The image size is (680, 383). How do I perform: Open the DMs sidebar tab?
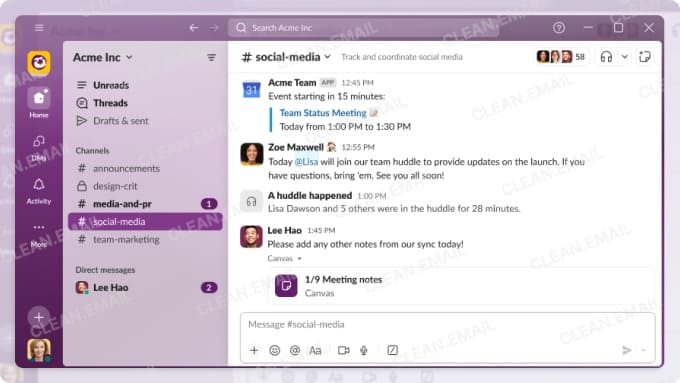click(39, 148)
